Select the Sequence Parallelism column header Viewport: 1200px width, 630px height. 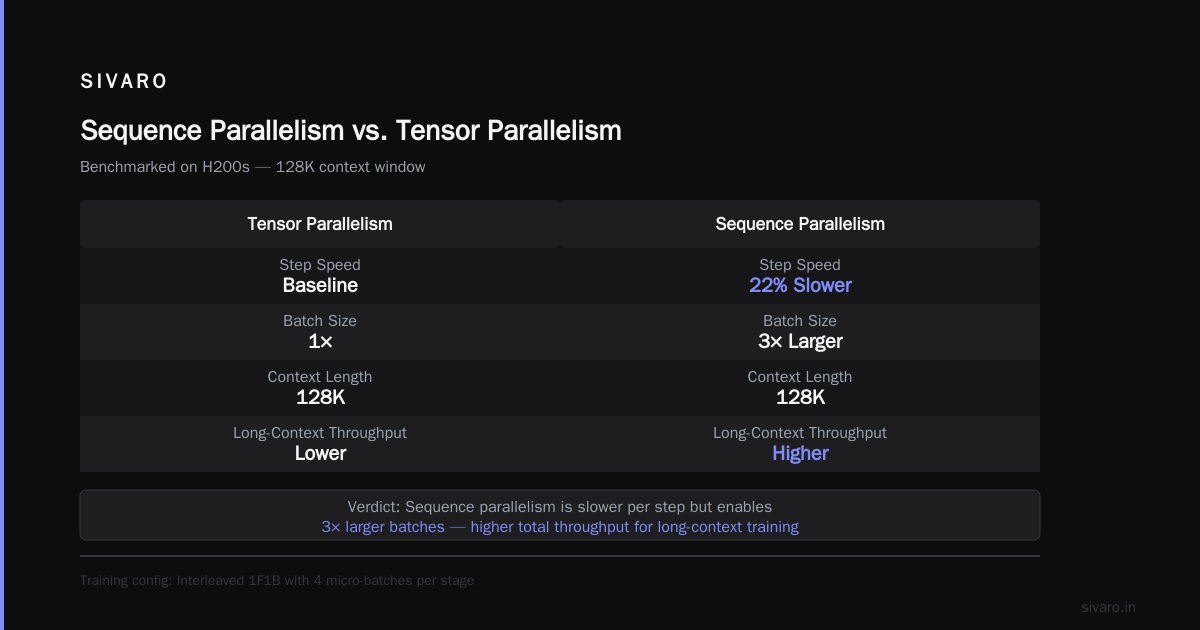[x=800, y=224]
